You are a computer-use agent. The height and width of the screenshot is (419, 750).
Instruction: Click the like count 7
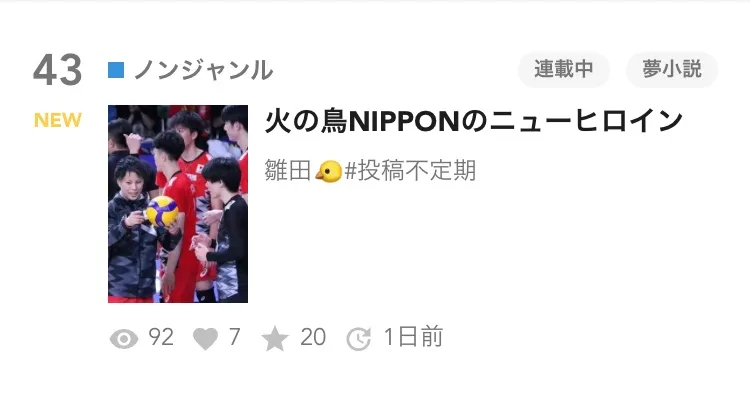tap(234, 337)
